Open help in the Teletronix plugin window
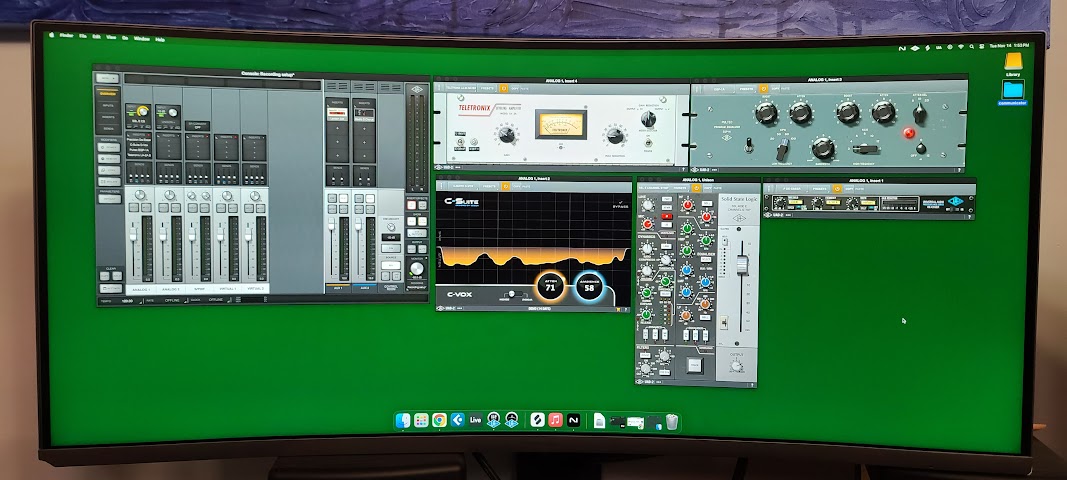Screen dimensions: 1067x480 (x=683, y=169)
